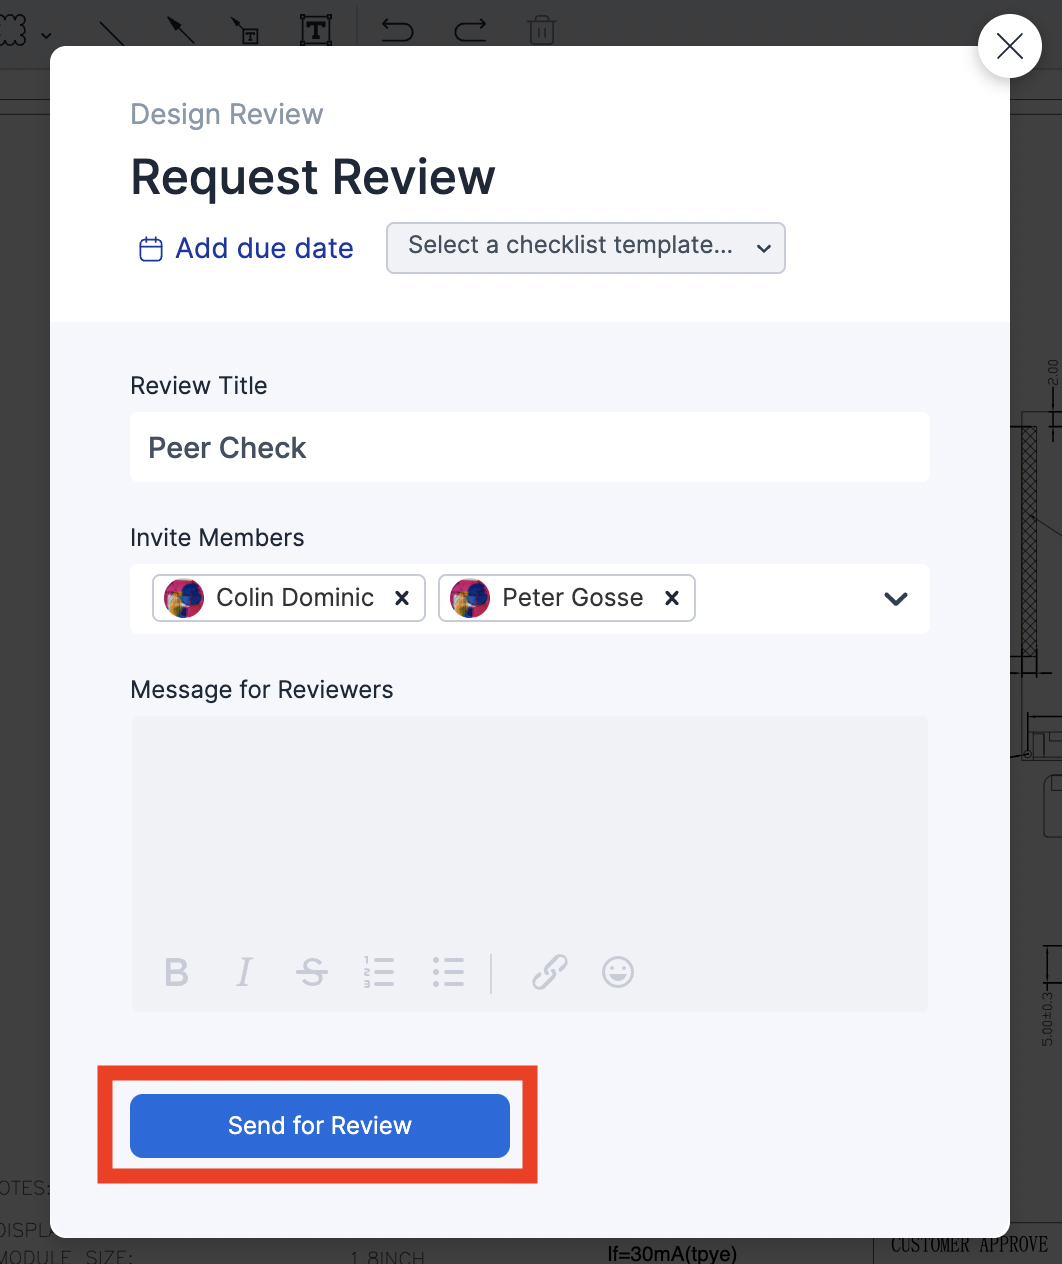Click the Send for Review button
This screenshot has height=1264, width=1062.
(320, 1126)
